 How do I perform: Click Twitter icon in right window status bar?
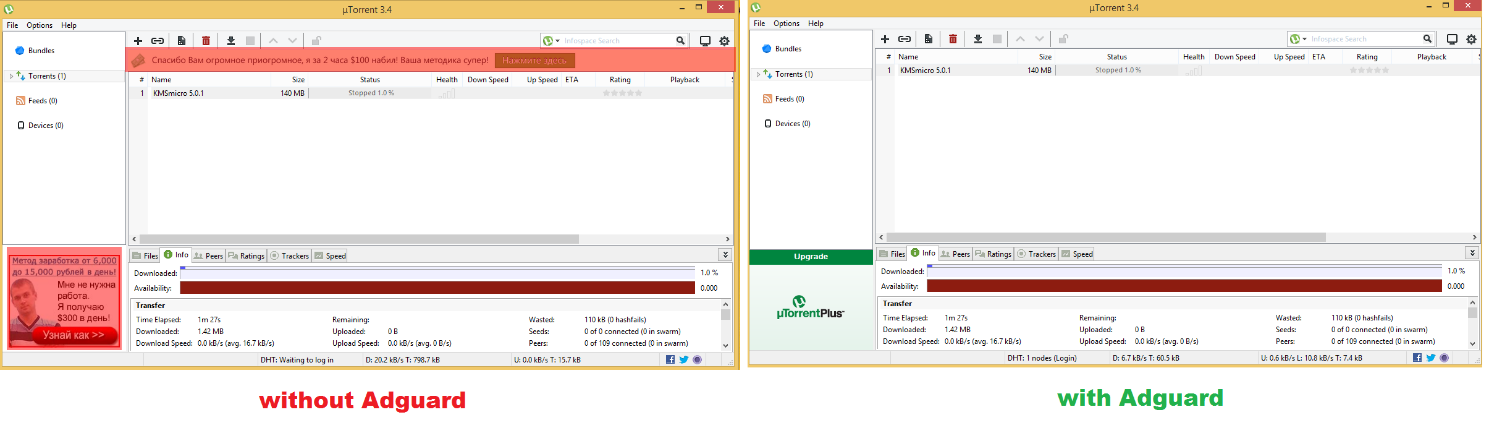tap(1431, 357)
